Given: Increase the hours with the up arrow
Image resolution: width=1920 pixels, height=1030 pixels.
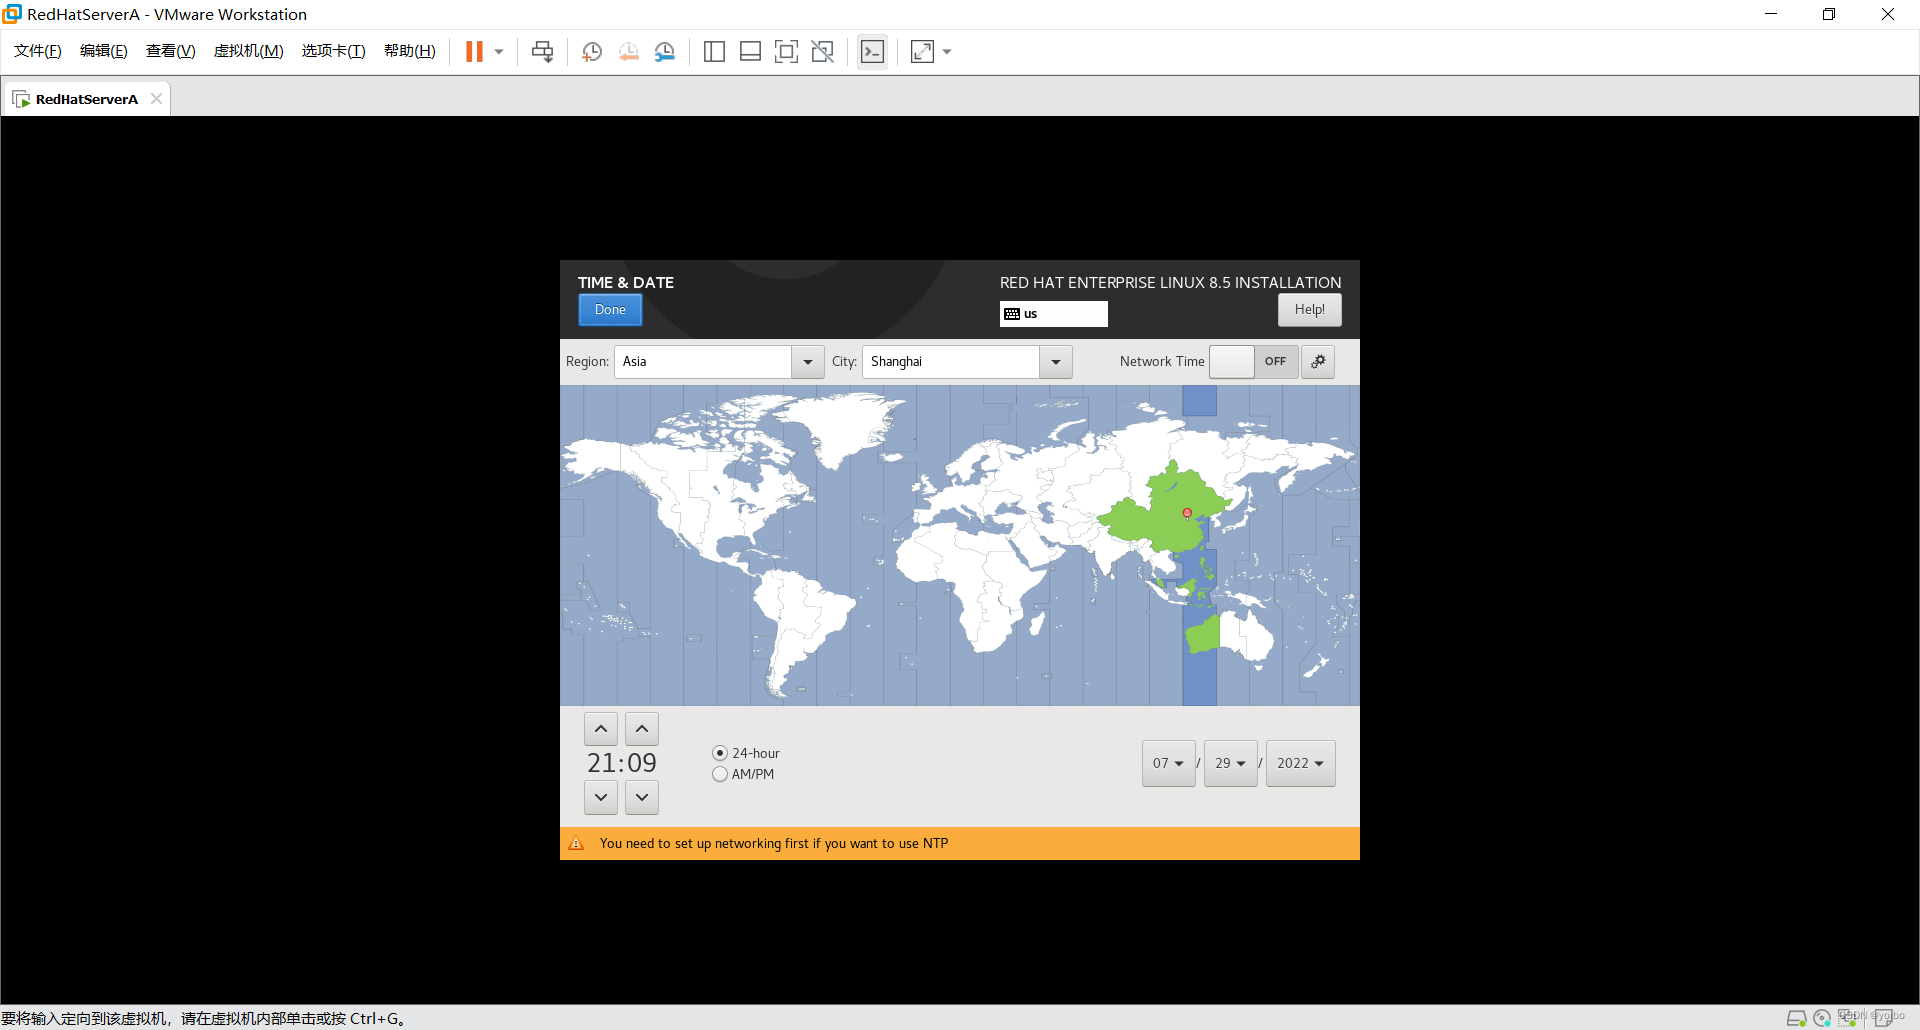Looking at the screenshot, I should [x=601, y=729].
